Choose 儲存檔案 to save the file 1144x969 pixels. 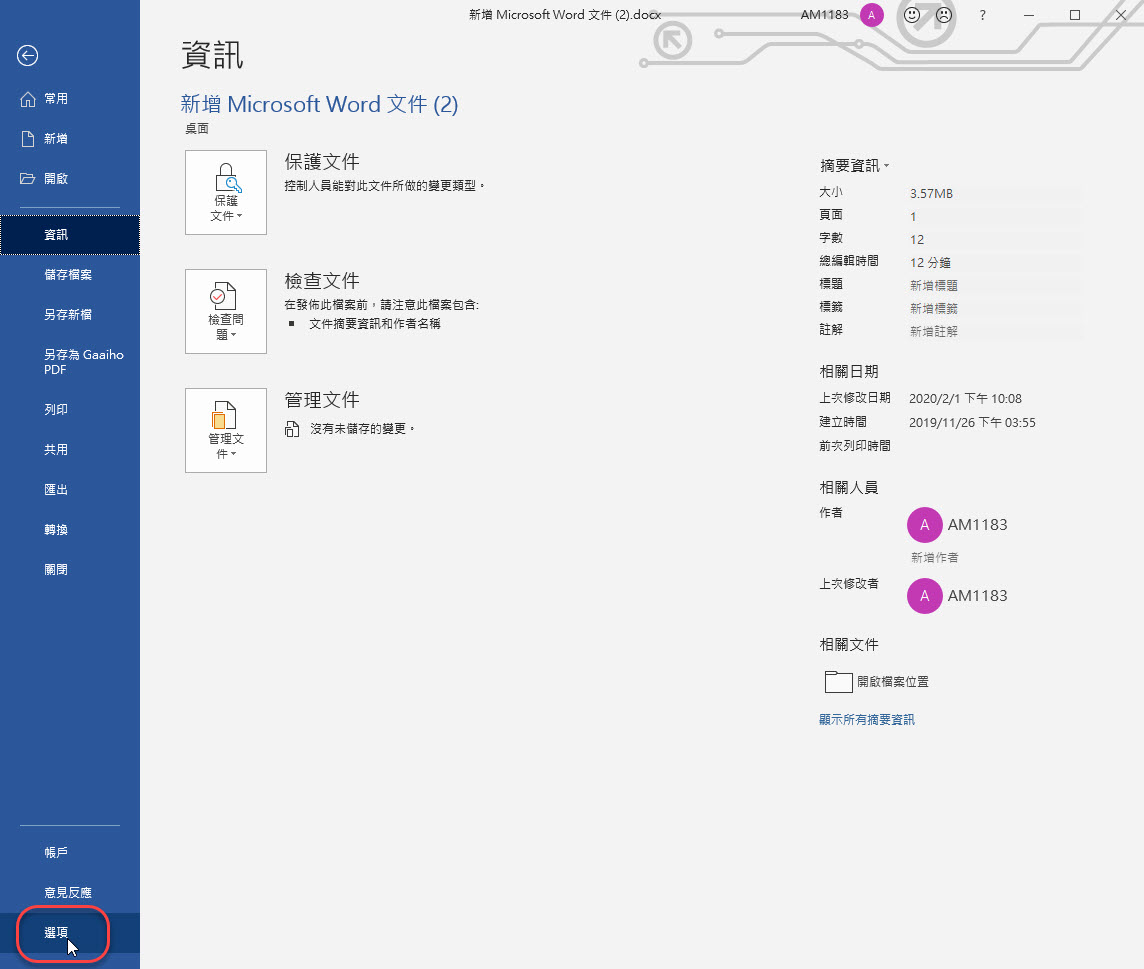pos(70,275)
